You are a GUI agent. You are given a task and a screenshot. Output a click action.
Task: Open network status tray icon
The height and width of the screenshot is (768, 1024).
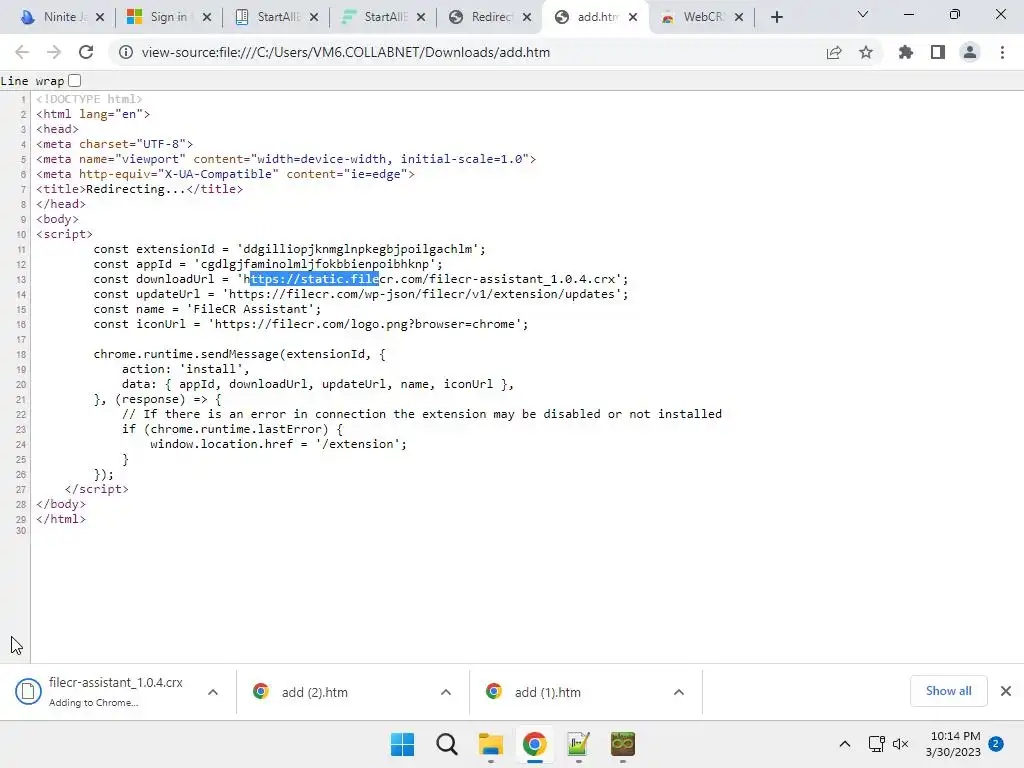coord(876,744)
